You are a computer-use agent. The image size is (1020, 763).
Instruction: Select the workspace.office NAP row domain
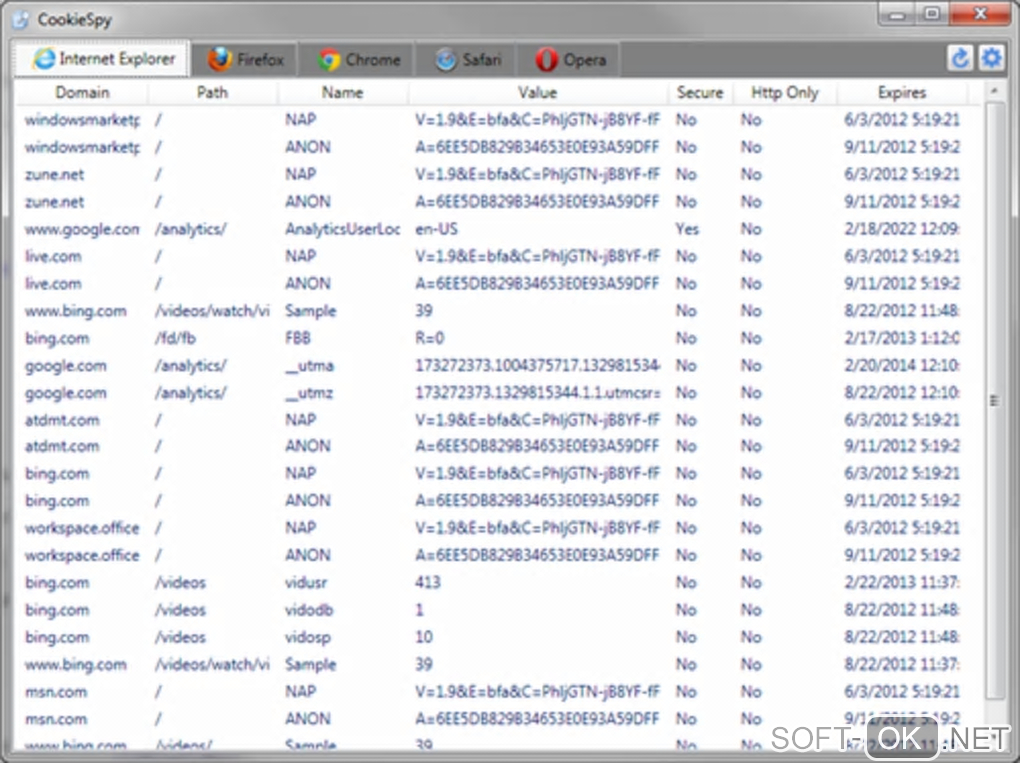82,528
